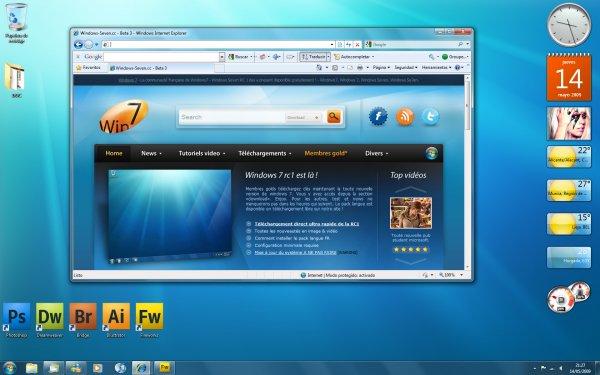The image size is (600, 375).
Task: Open the Página menu dropdown
Action: pos(381,68)
